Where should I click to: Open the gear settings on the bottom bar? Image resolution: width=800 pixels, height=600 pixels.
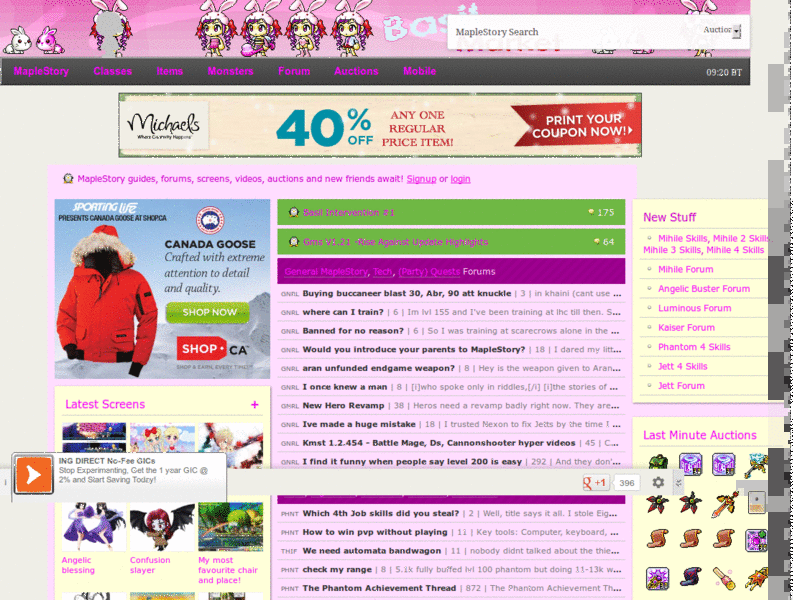658,482
